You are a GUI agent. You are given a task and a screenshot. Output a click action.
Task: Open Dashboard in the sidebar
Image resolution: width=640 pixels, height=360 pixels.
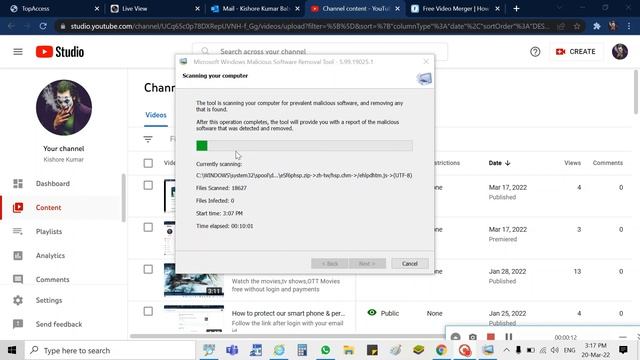(53, 184)
